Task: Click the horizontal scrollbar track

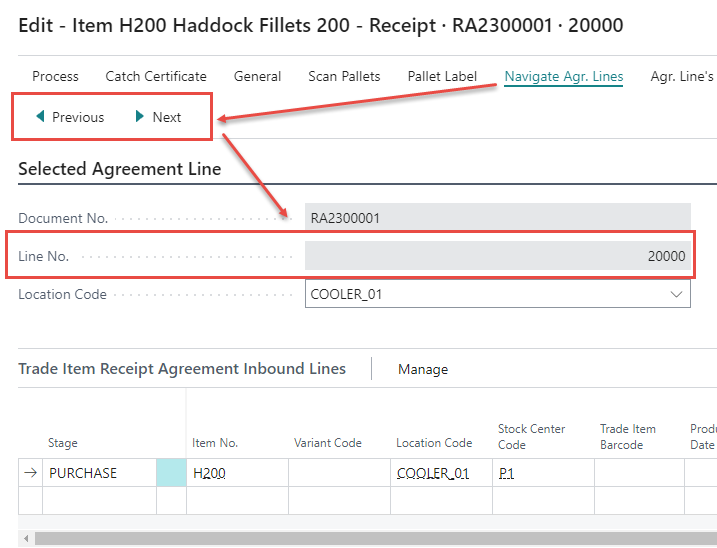Action: tap(370, 539)
